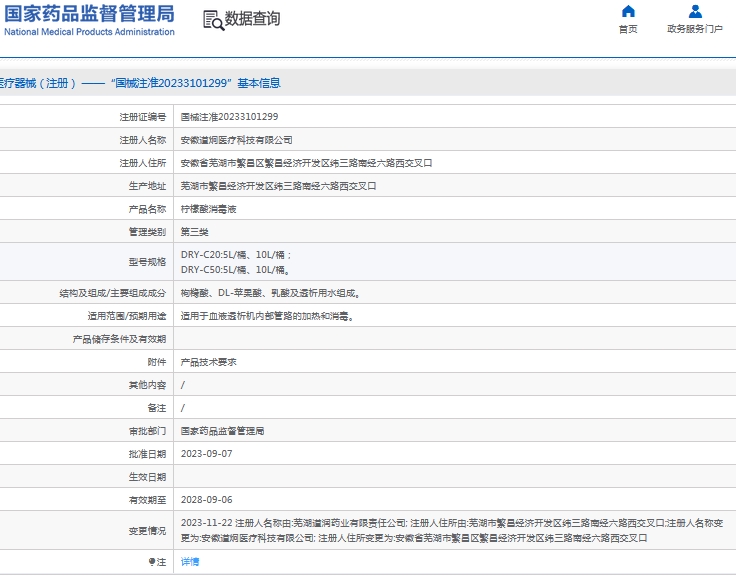Select registration number 国械注准20233101299 cell
The image size is (736, 576).
point(230,117)
